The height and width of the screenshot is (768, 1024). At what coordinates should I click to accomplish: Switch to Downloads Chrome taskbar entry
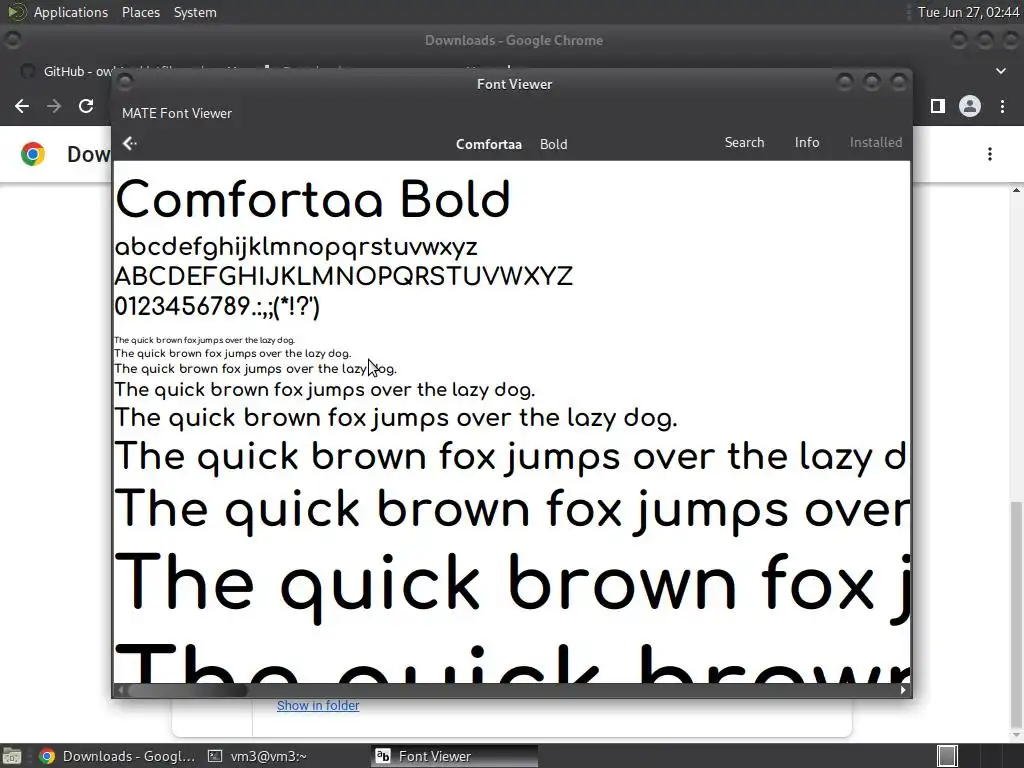[118, 756]
